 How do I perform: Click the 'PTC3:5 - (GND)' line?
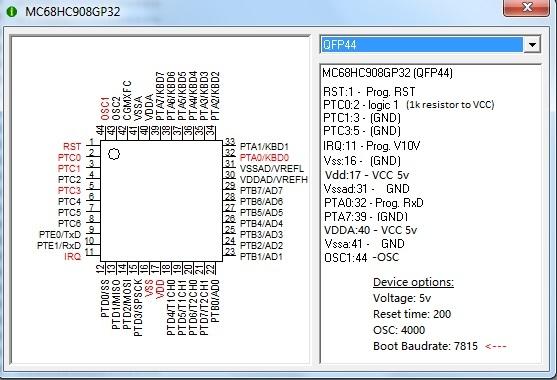(362, 131)
